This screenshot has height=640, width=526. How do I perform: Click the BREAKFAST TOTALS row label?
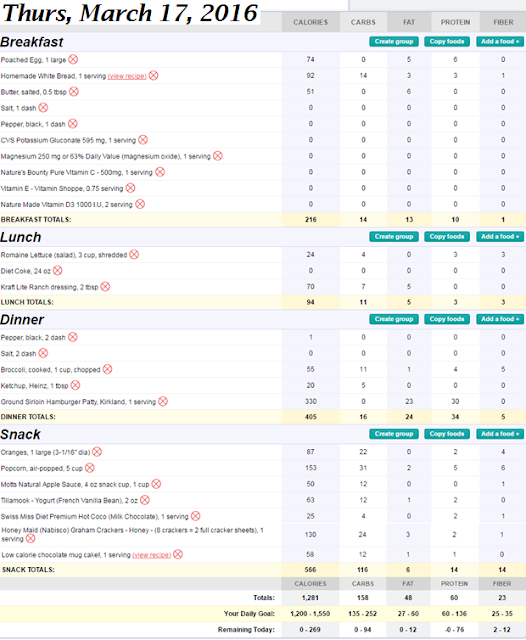tap(36, 220)
